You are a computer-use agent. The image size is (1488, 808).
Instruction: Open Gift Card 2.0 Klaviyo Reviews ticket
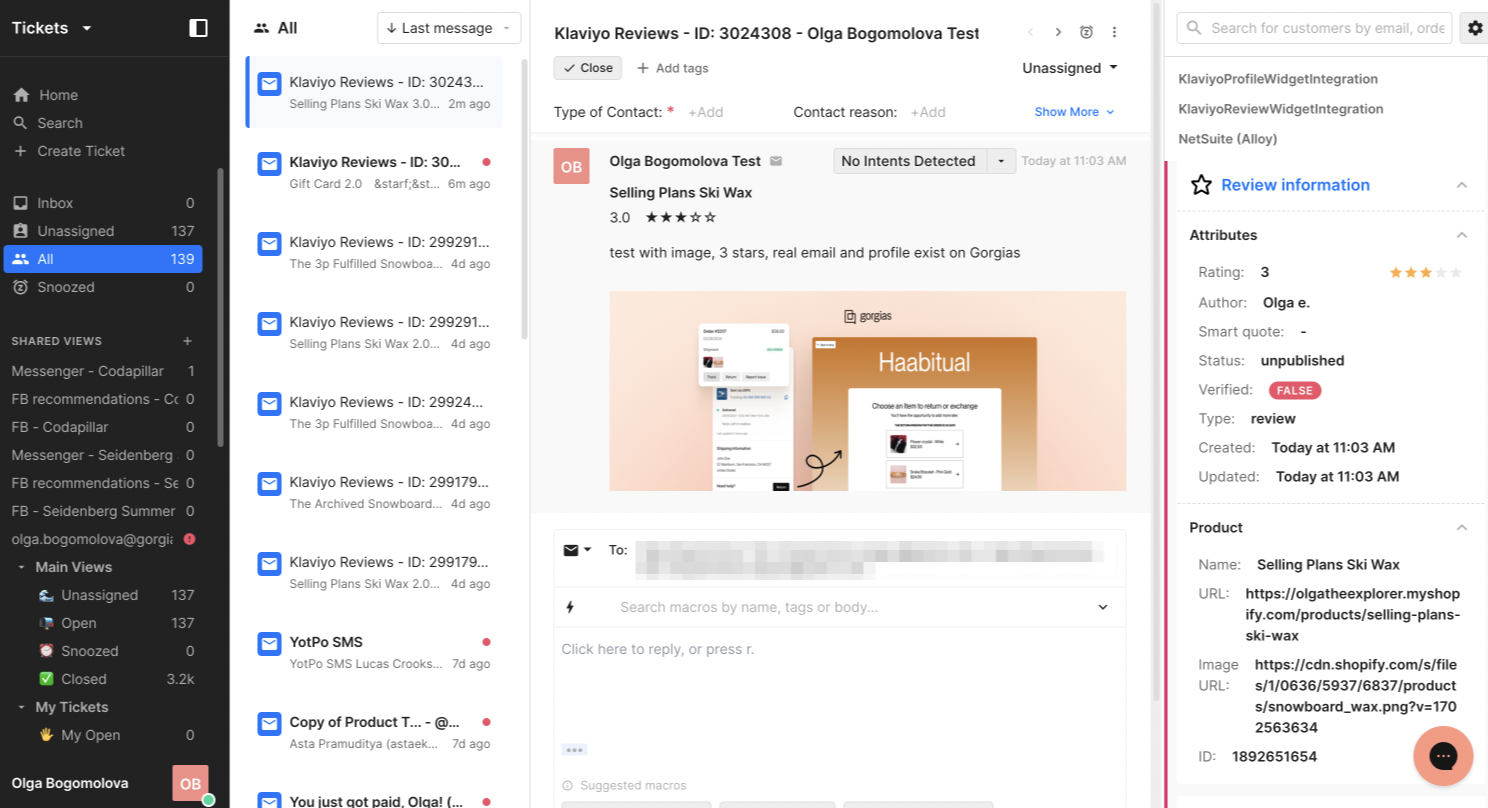click(x=376, y=172)
